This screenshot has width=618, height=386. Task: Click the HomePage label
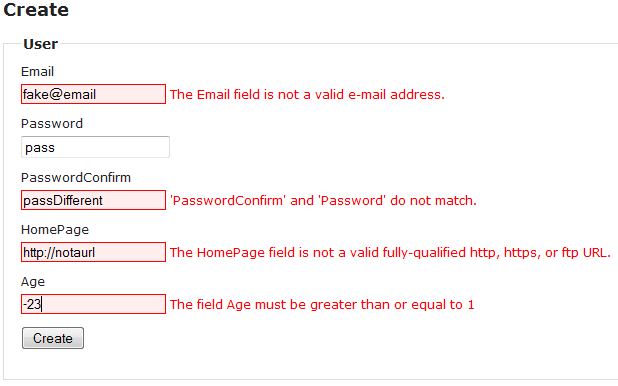pyautogui.click(x=55, y=229)
